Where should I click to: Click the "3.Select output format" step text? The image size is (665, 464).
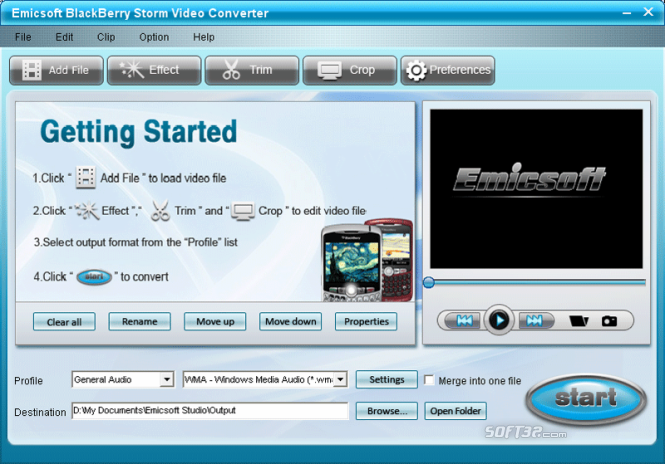point(136,242)
